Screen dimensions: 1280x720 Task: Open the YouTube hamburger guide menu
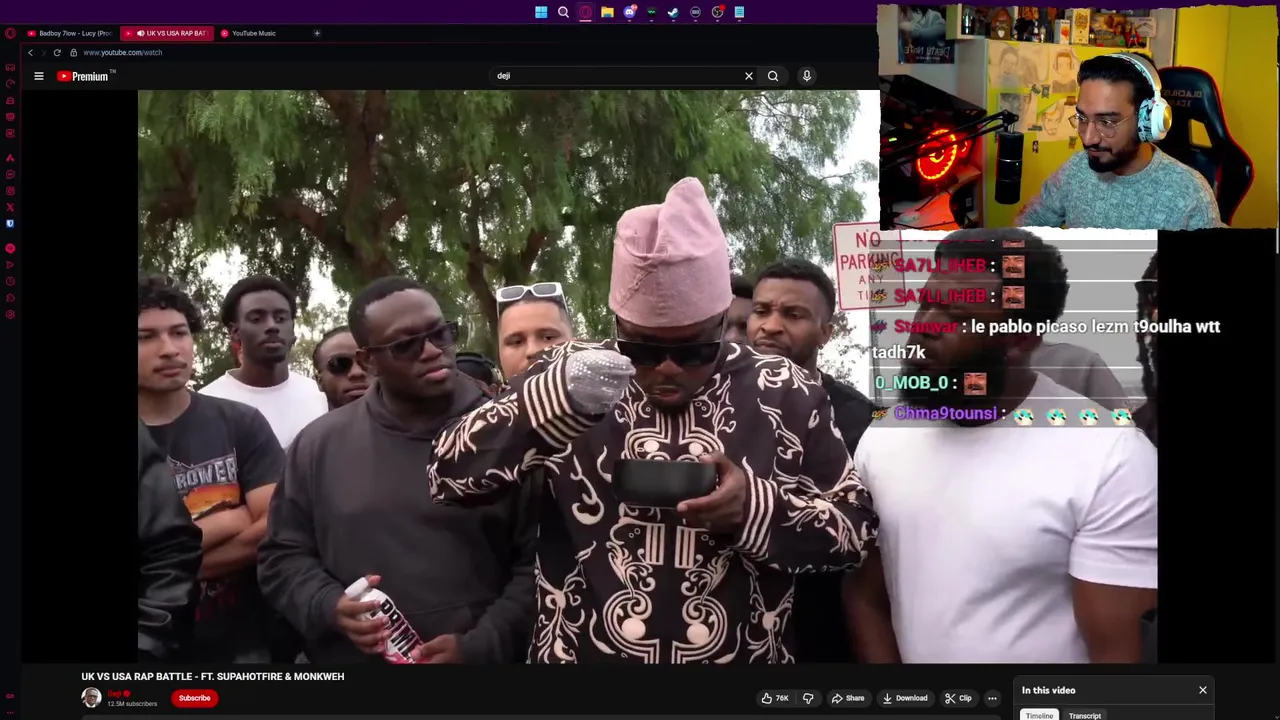coord(39,76)
